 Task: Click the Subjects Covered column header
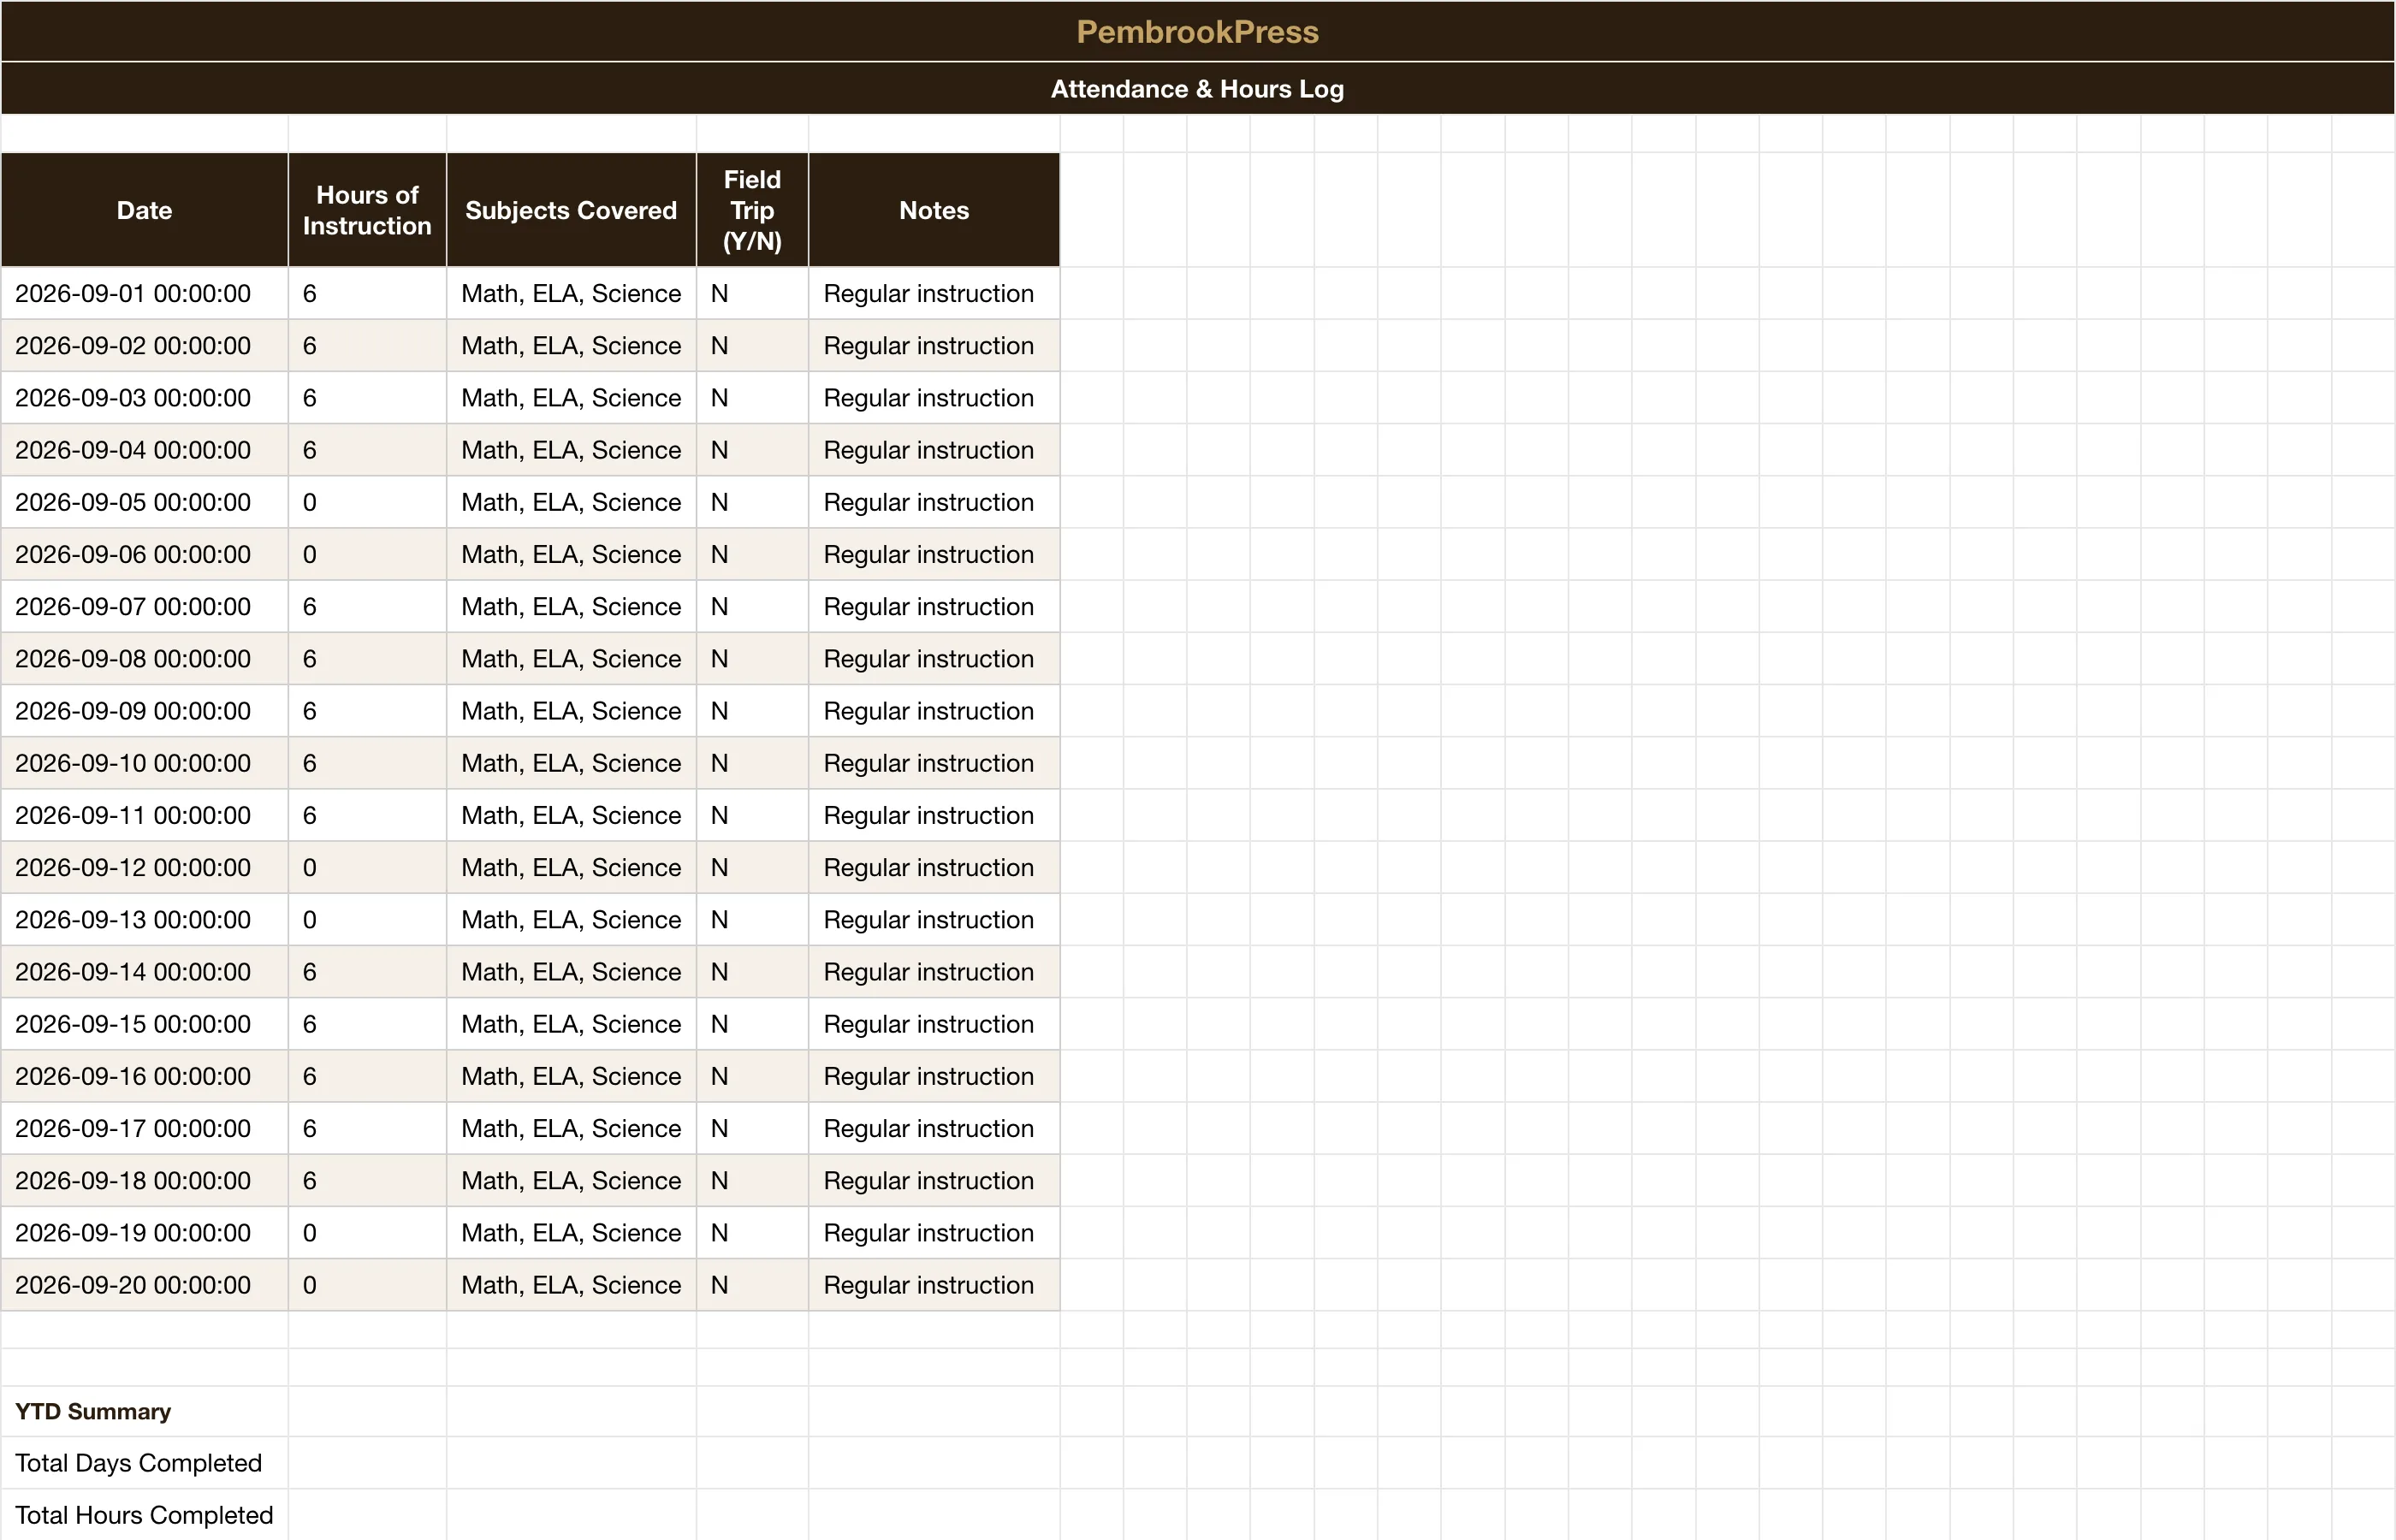coord(571,210)
